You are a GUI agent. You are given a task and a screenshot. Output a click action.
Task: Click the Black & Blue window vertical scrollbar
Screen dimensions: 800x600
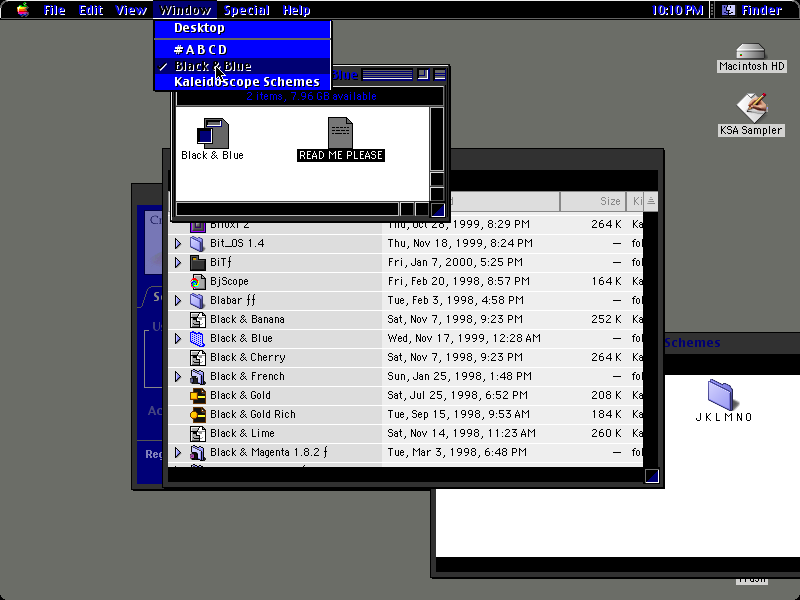pos(437,139)
